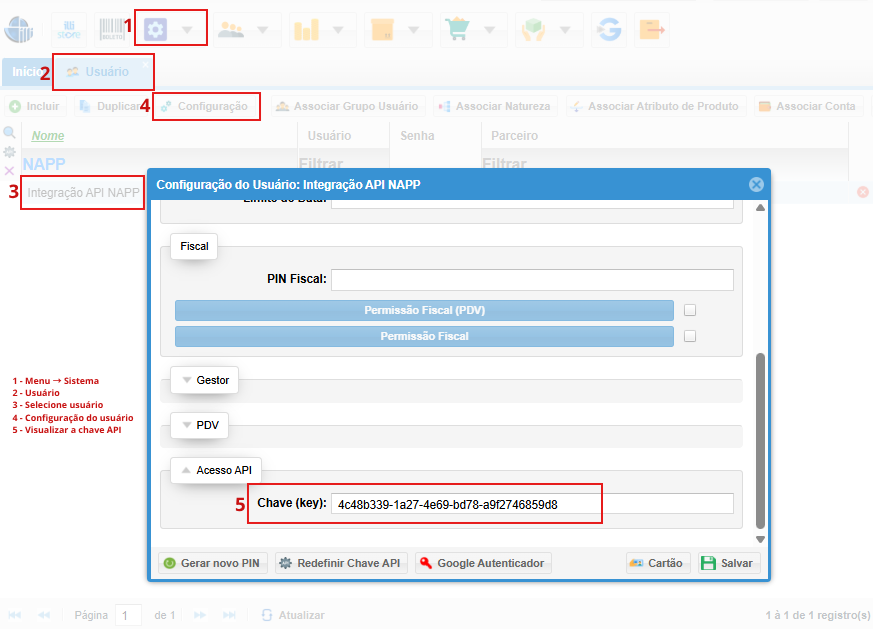Open the Sistema gear menu icon
This screenshot has width=873, height=629.
point(155,30)
